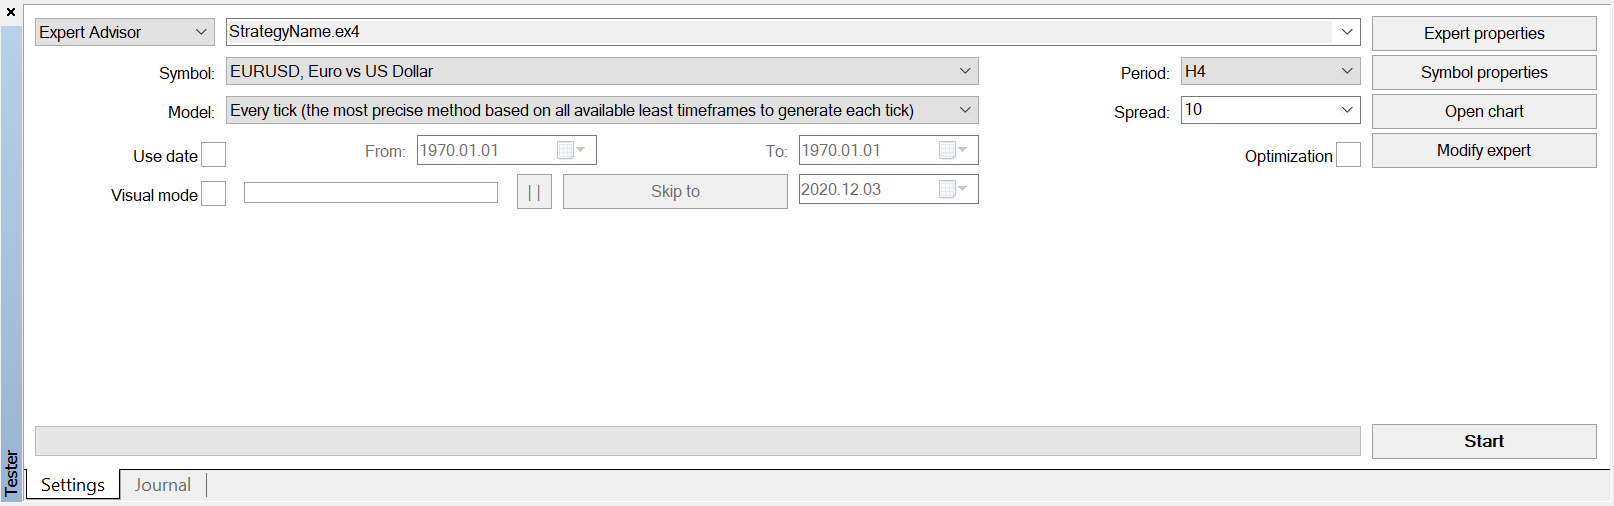Open Expert properties
1614x506 pixels.
click(1484, 33)
